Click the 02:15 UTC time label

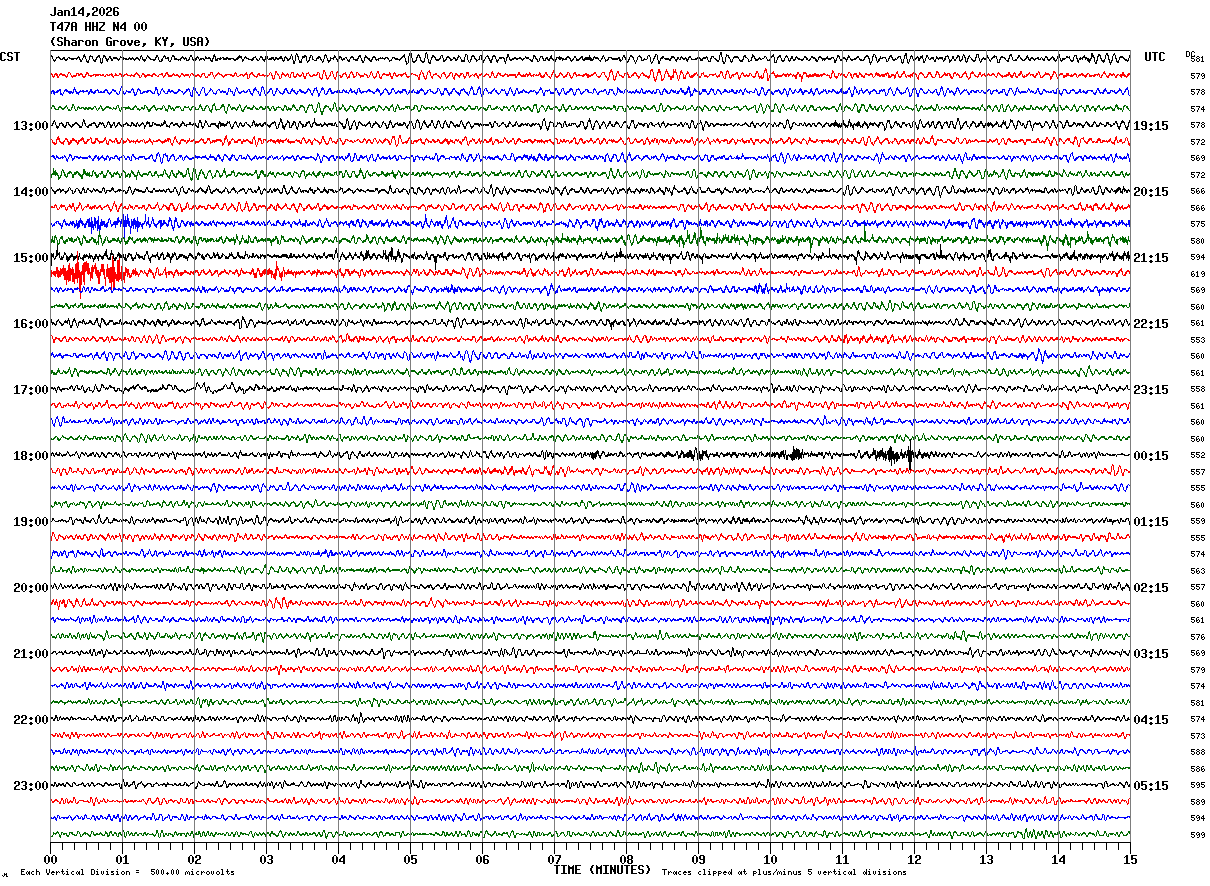pos(1151,588)
